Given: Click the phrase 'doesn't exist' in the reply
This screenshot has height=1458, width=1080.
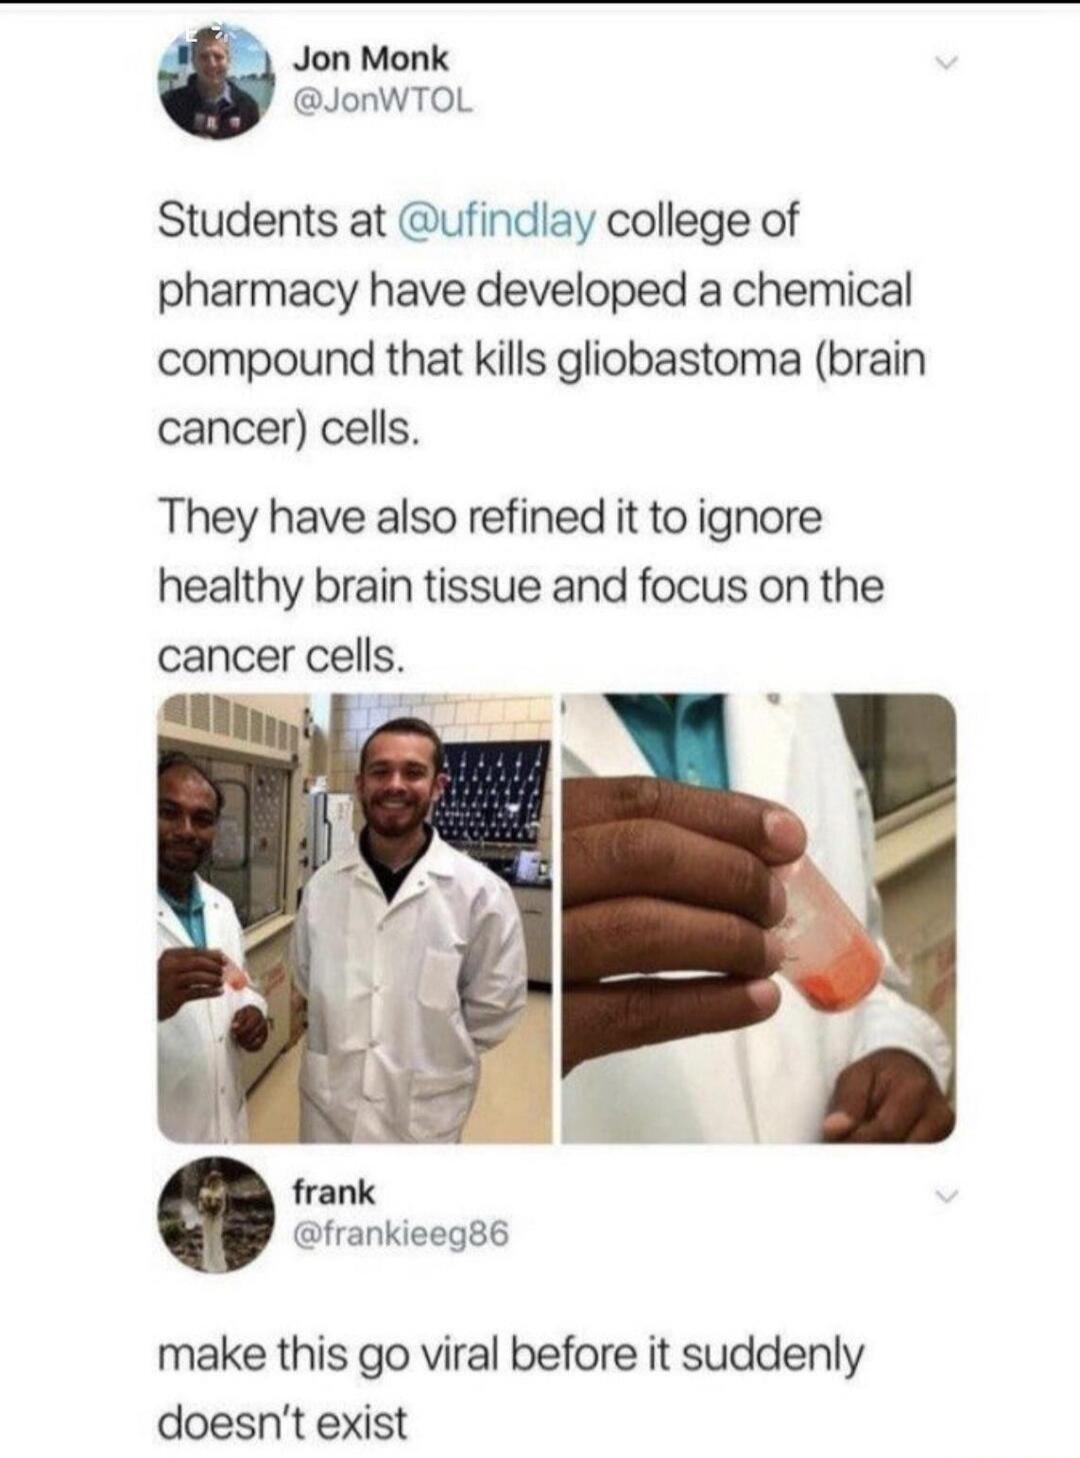Looking at the screenshot, I should [283, 1421].
